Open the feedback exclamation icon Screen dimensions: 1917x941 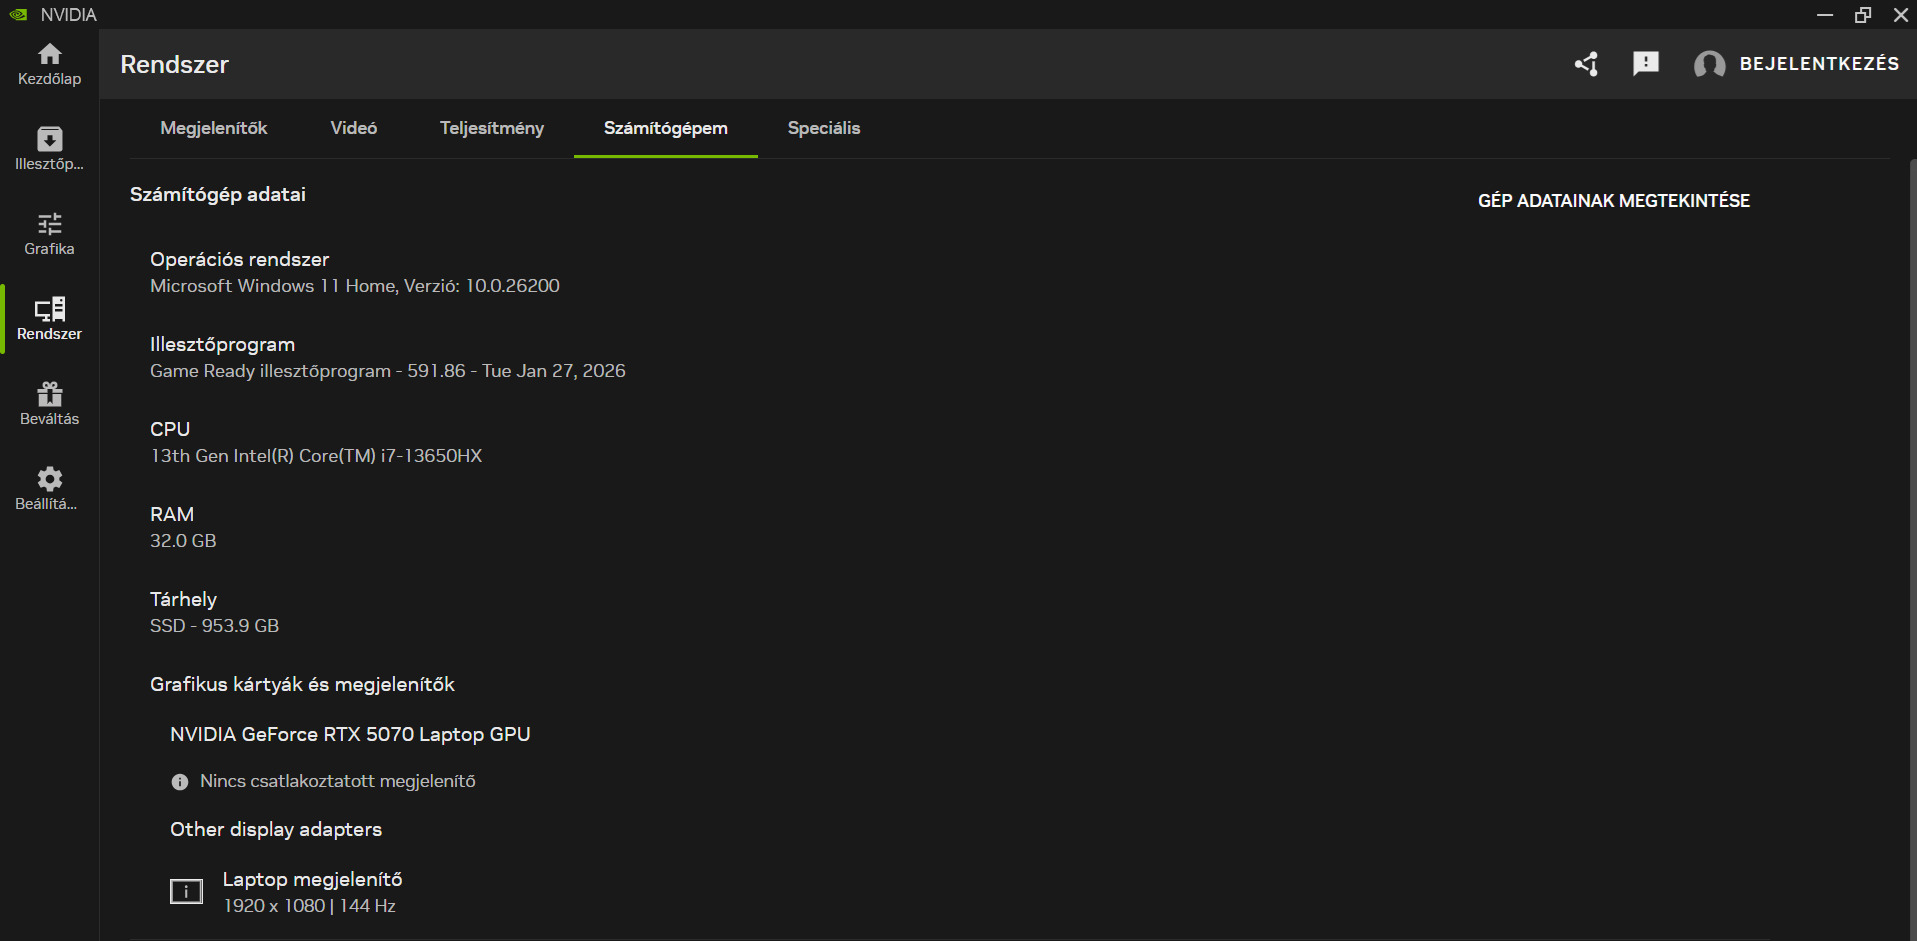click(x=1645, y=64)
